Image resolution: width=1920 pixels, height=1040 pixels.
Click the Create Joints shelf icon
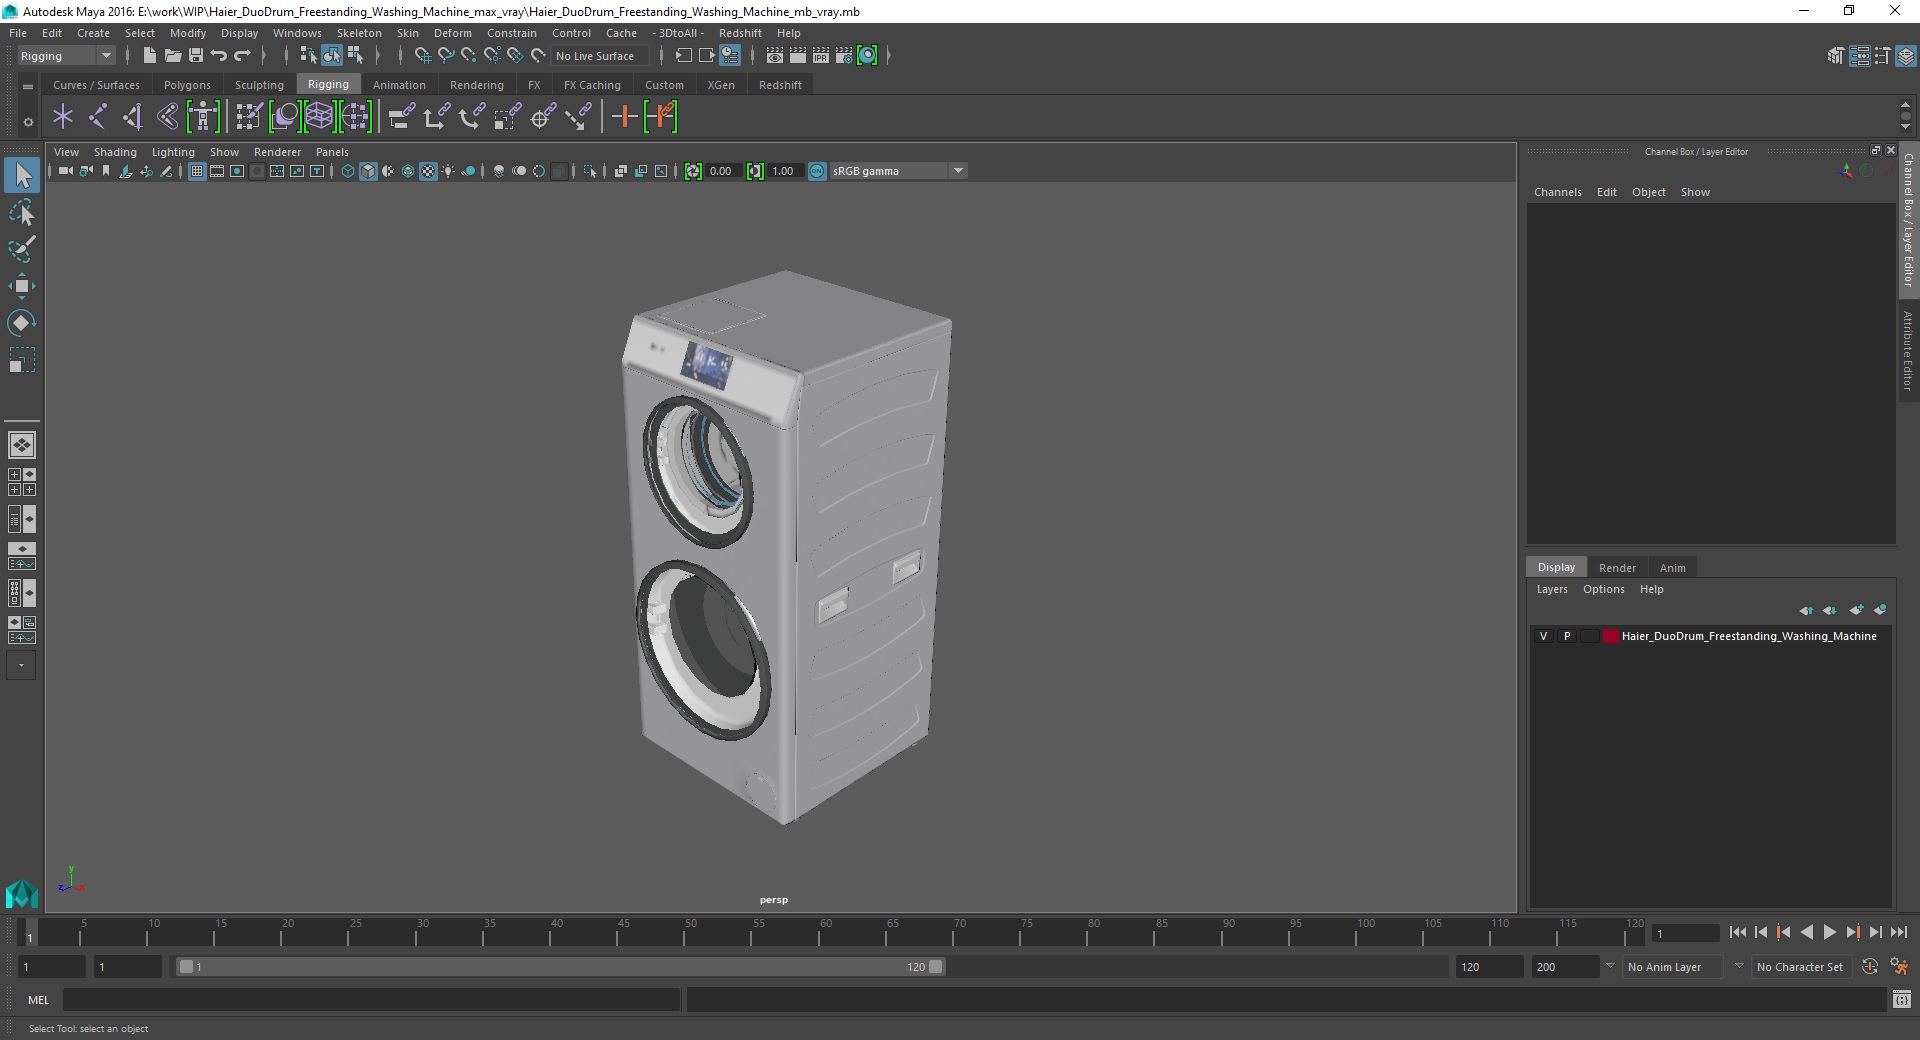click(98, 117)
